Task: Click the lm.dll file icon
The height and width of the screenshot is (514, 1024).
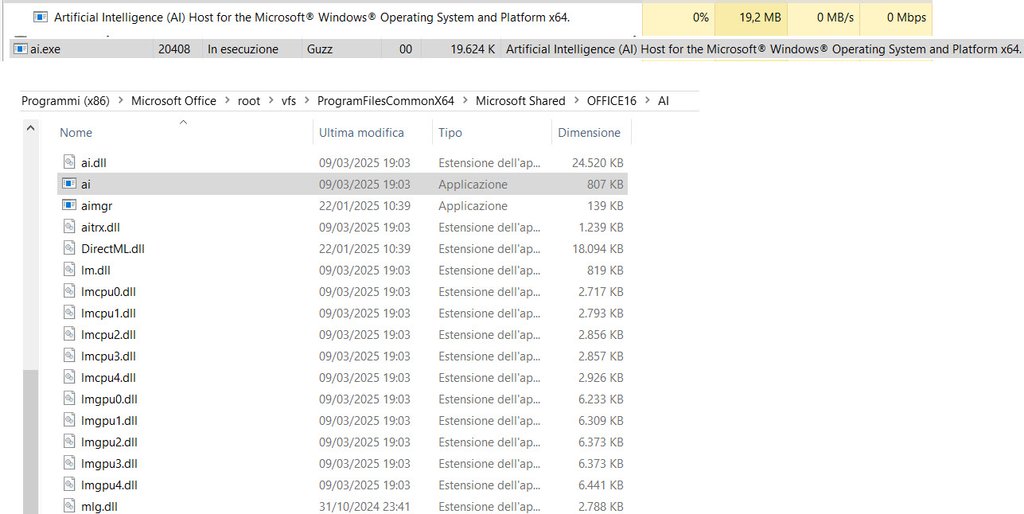Action: click(69, 270)
